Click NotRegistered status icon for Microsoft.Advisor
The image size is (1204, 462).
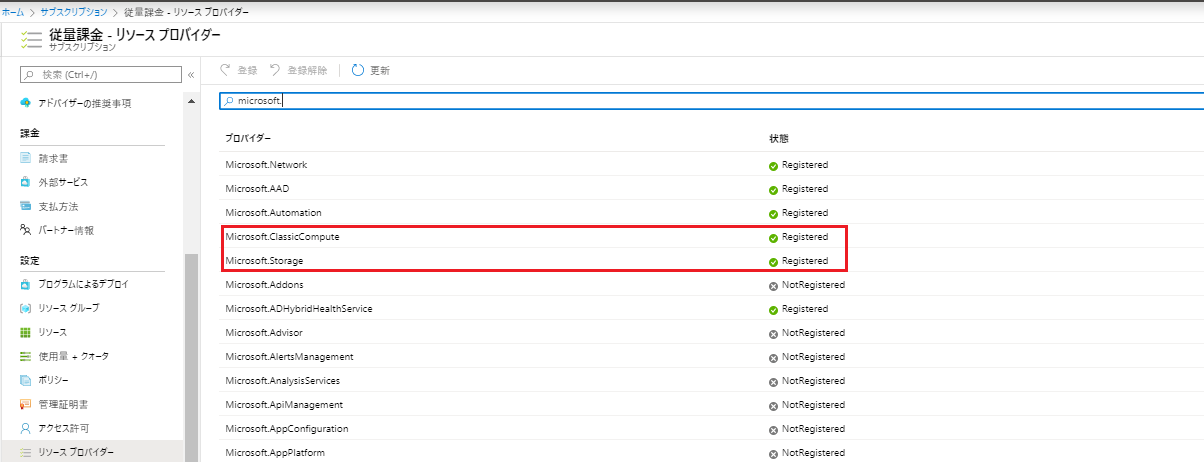[774, 334]
